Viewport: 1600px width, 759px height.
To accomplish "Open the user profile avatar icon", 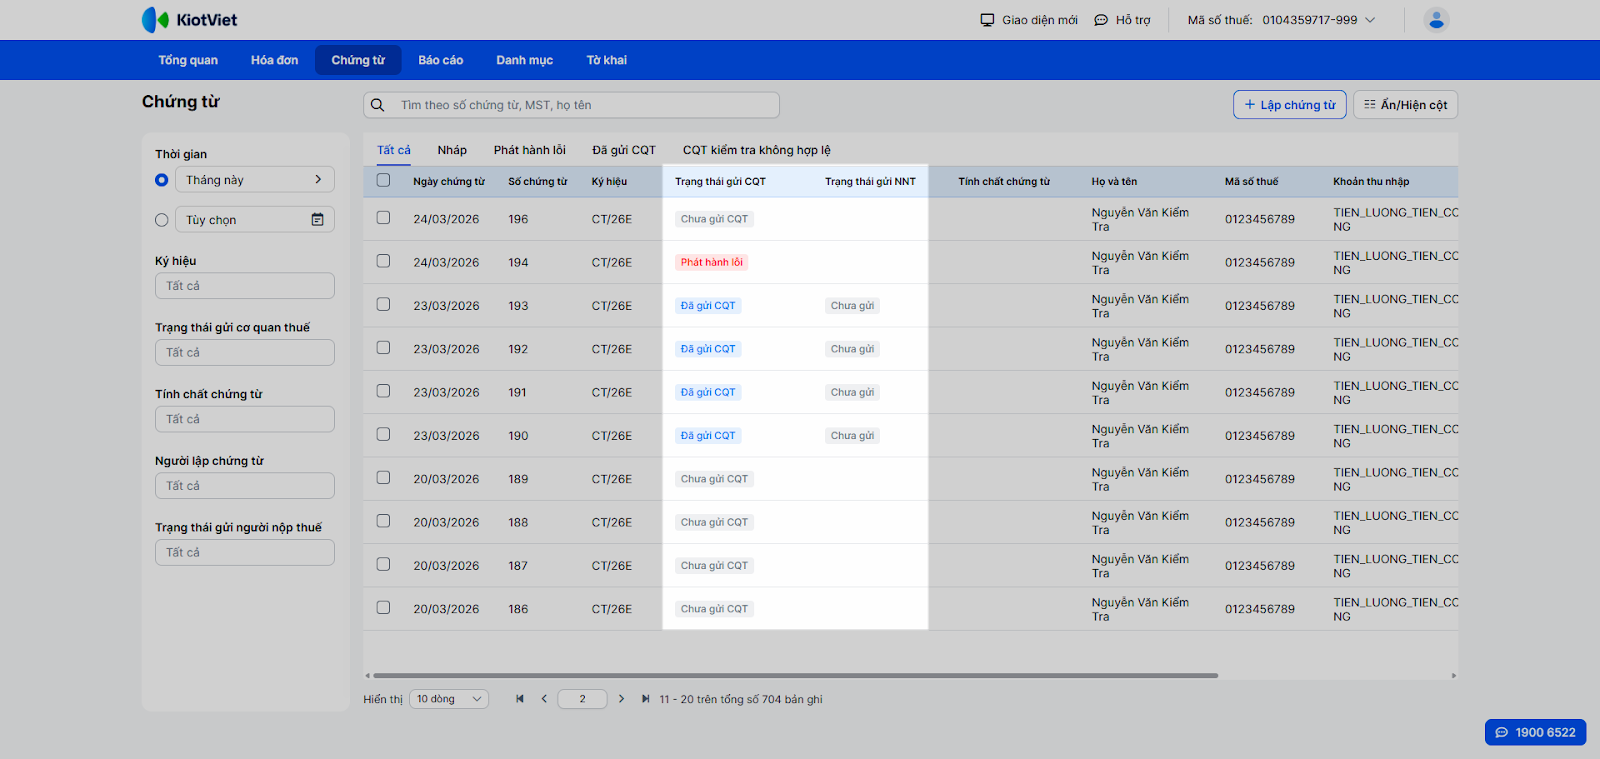I will [x=1436, y=20].
